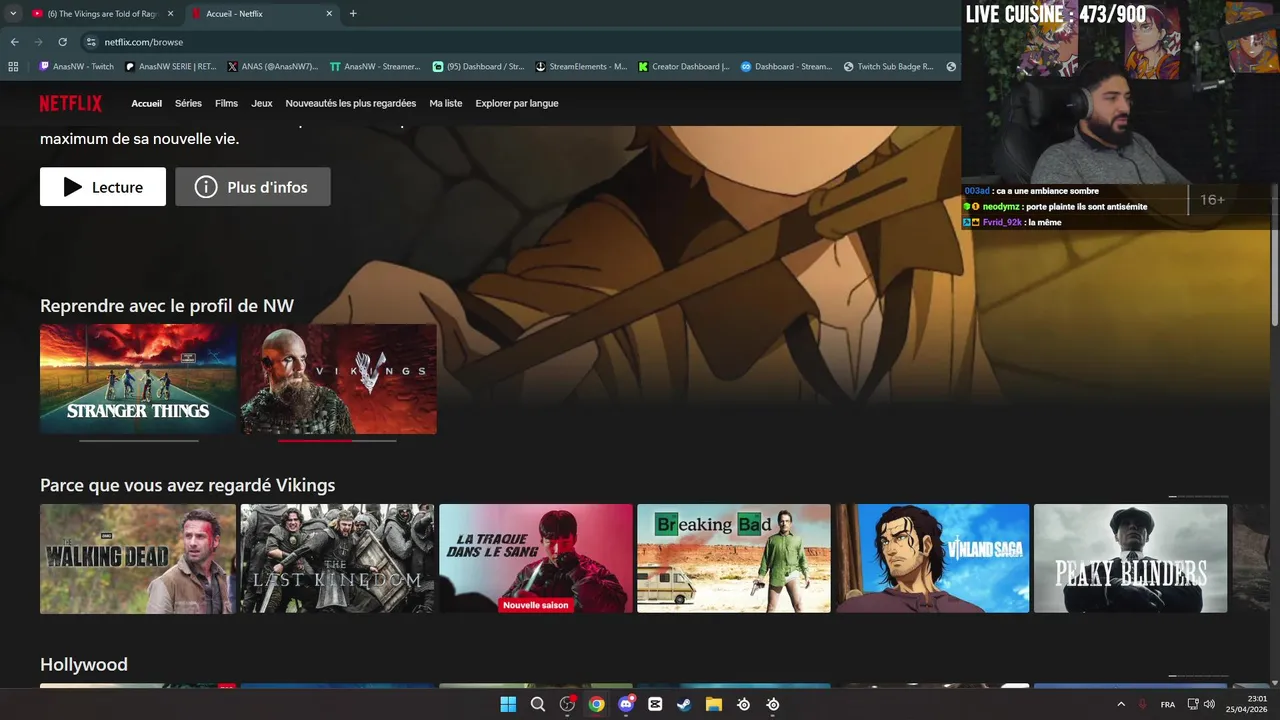This screenshot has width=1280, height=720.
Task: Open AnasNW - Twitch bookmark
Action: tap(77, 67)
